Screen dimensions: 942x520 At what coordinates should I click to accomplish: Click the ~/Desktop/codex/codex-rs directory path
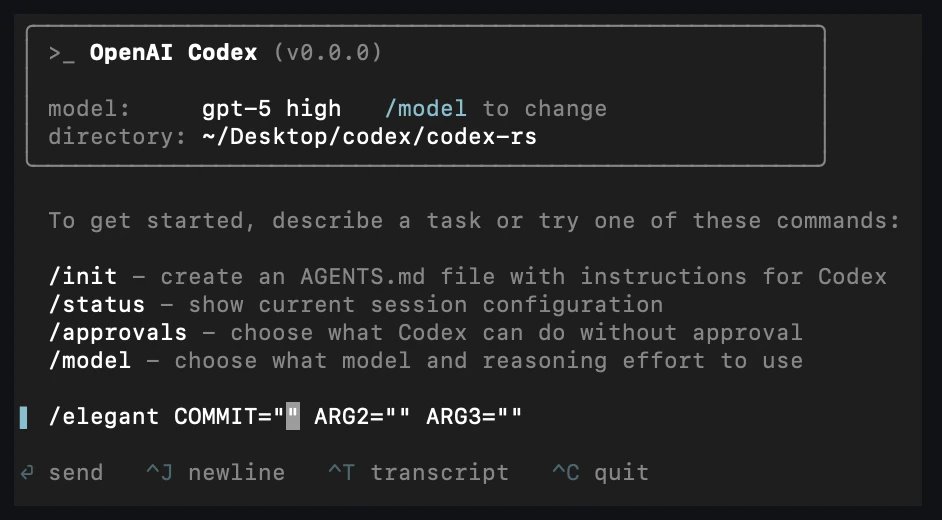[369, 136]
